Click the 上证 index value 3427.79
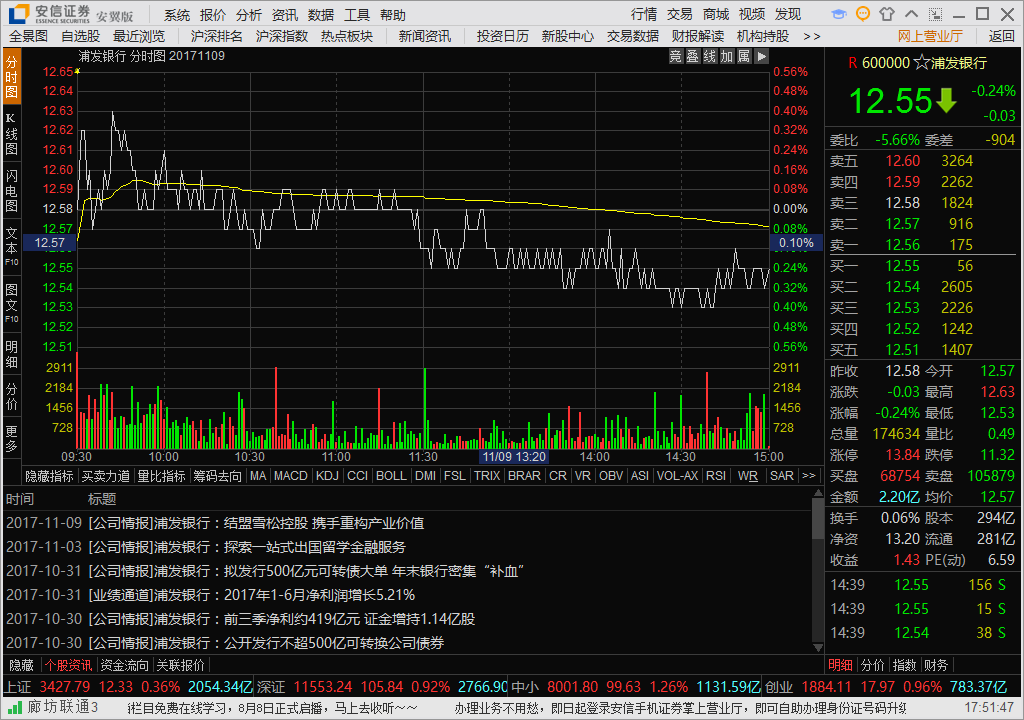Screen dimensions: 1024x720 point(65,687)
